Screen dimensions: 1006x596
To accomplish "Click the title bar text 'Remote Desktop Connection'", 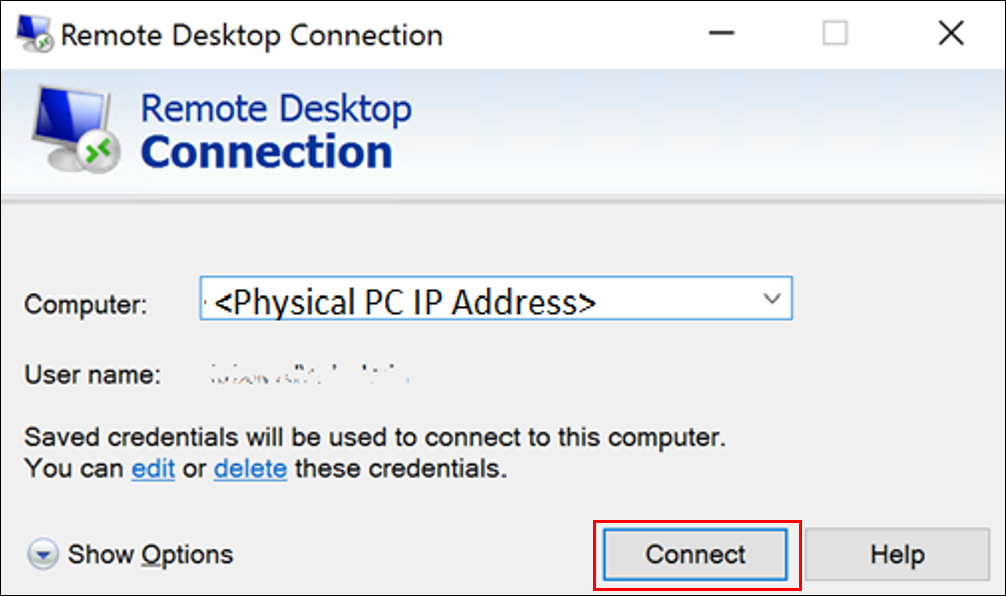I will pyautogui.click(x=251, y=36).
